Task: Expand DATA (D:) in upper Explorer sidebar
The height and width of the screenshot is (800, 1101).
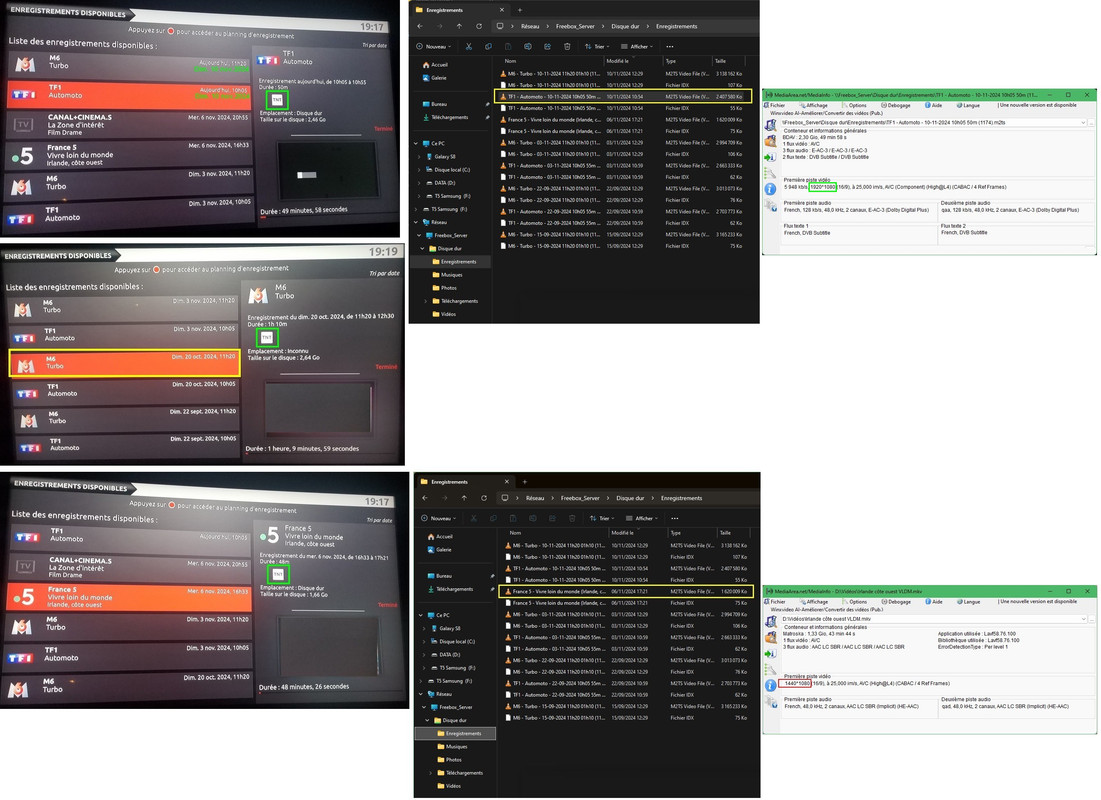Action: [x=419, y=183]
